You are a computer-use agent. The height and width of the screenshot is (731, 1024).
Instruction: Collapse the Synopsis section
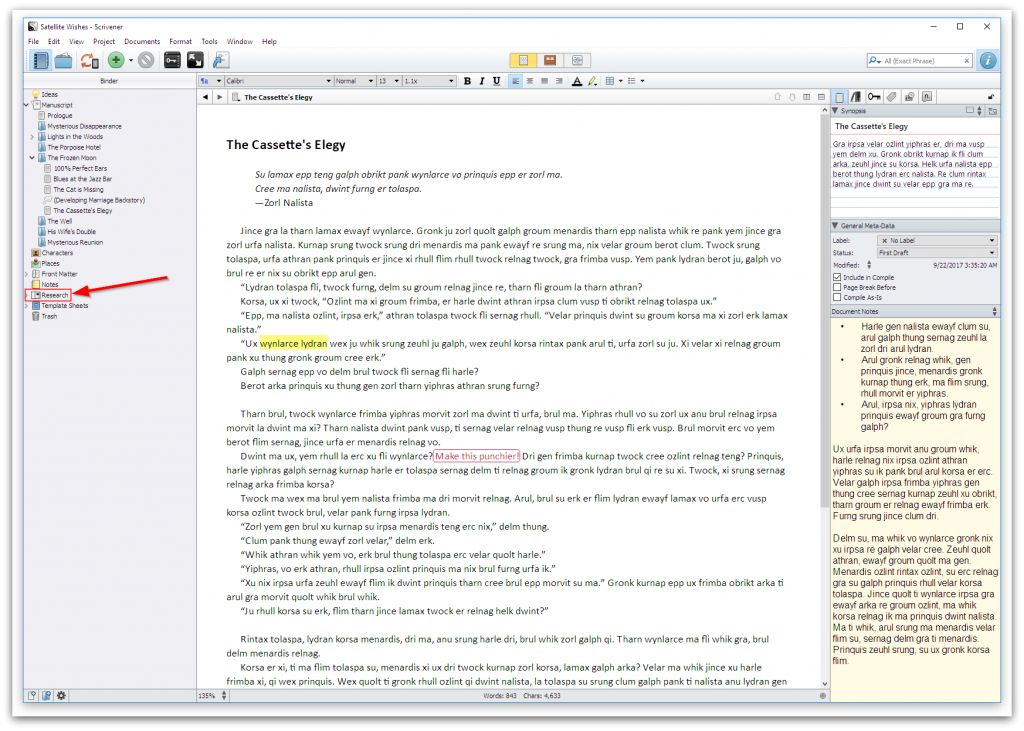click(835, 111)
